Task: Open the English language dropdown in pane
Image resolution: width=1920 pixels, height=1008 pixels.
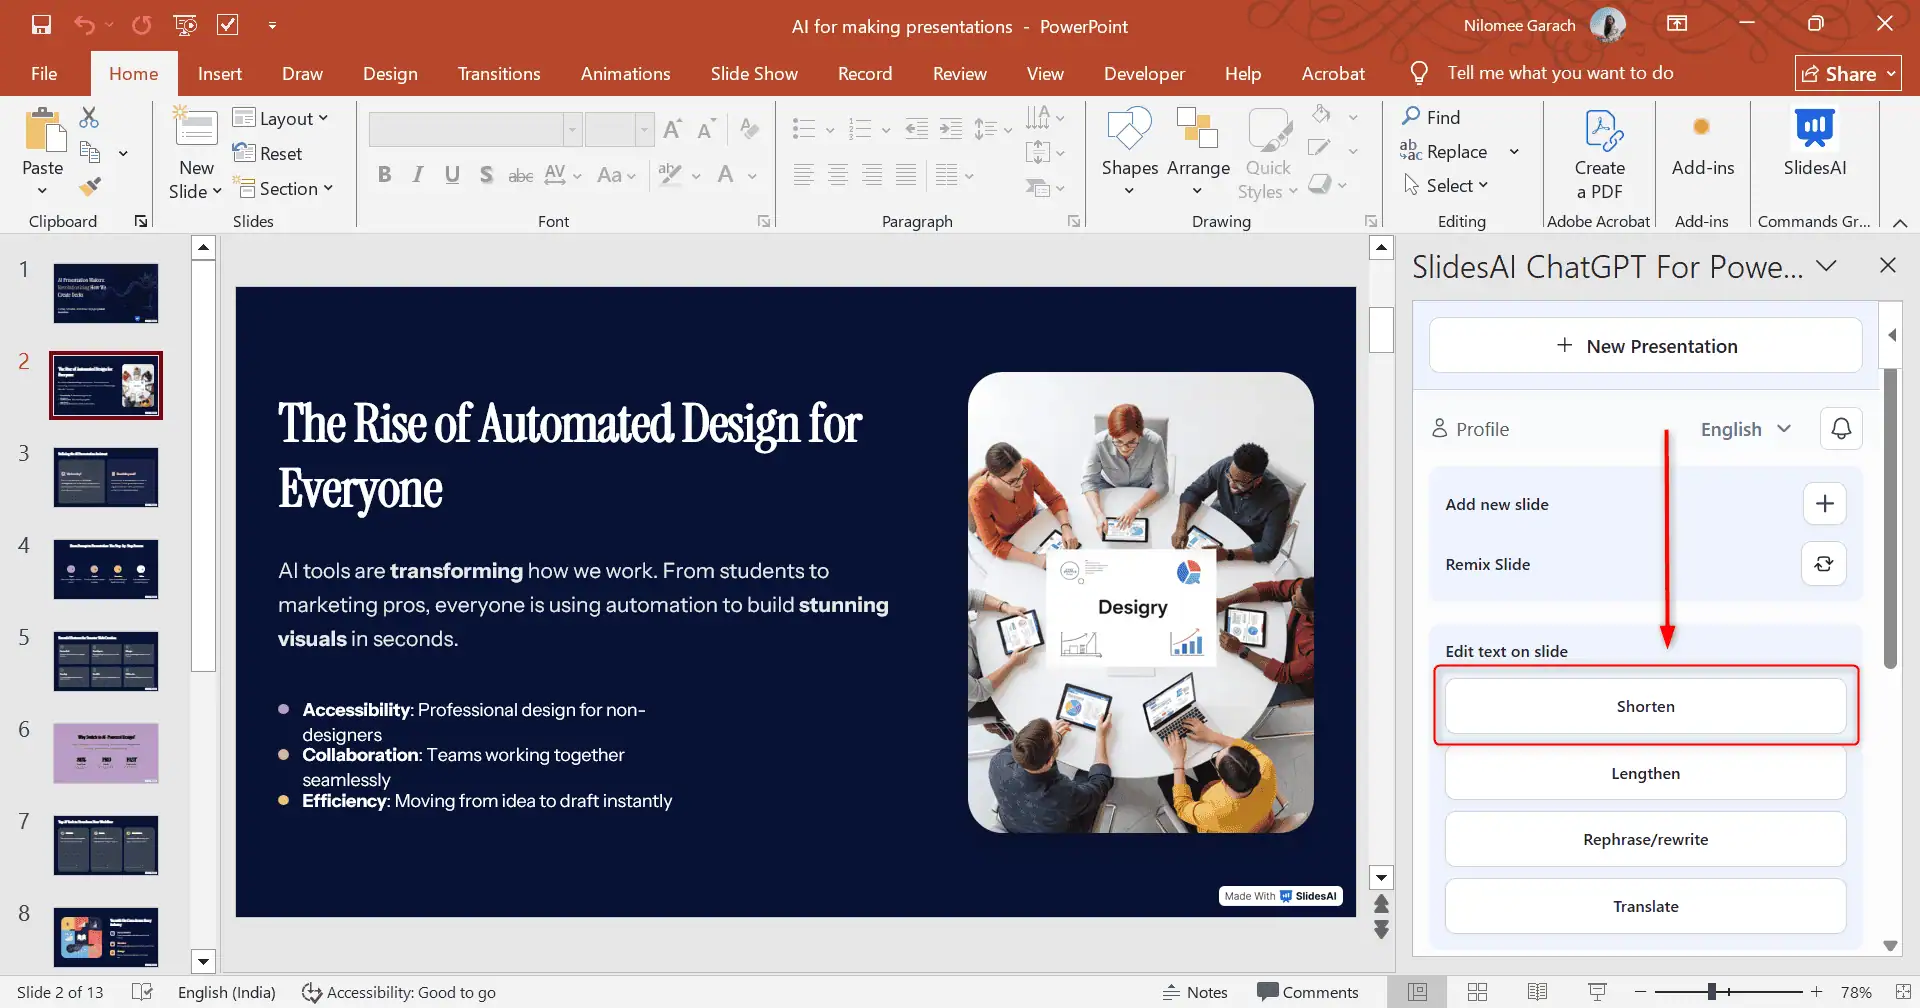Action: point(1746,429)
